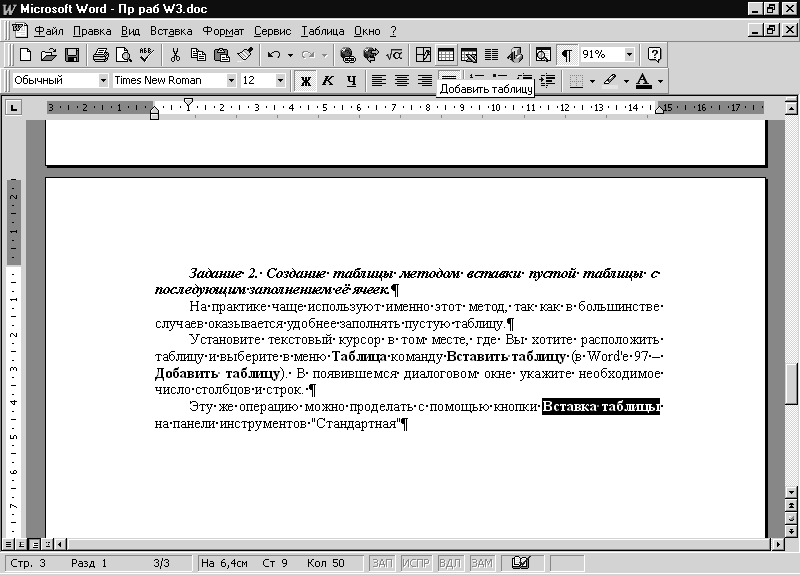Open the Times New Roman font dropdown
Image resolution: width=800 pixels, height=576 pixels.
coord(231,80)
